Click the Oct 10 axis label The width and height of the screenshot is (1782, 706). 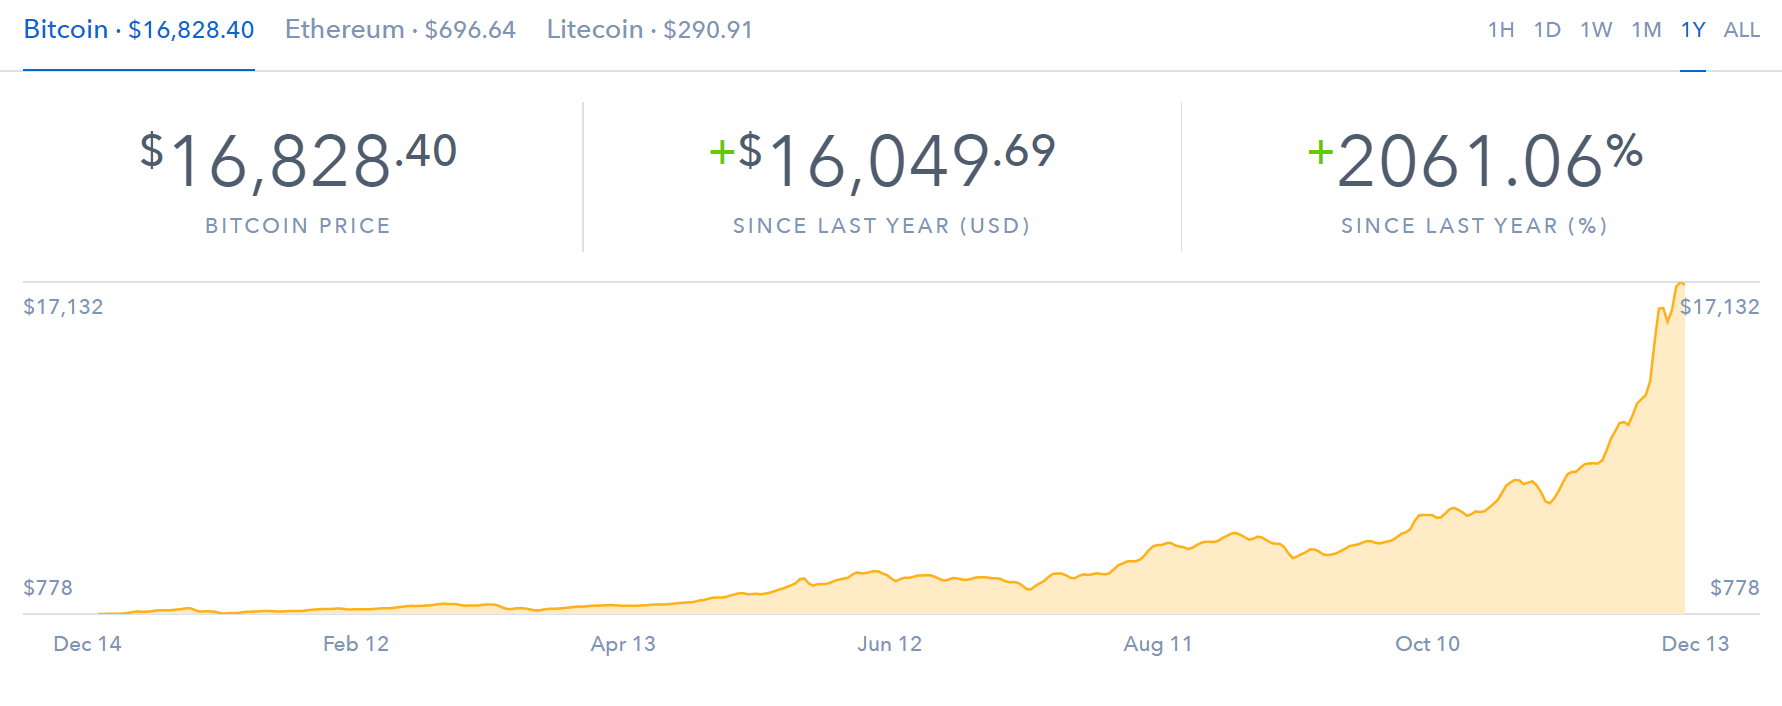pos(1428,644)
